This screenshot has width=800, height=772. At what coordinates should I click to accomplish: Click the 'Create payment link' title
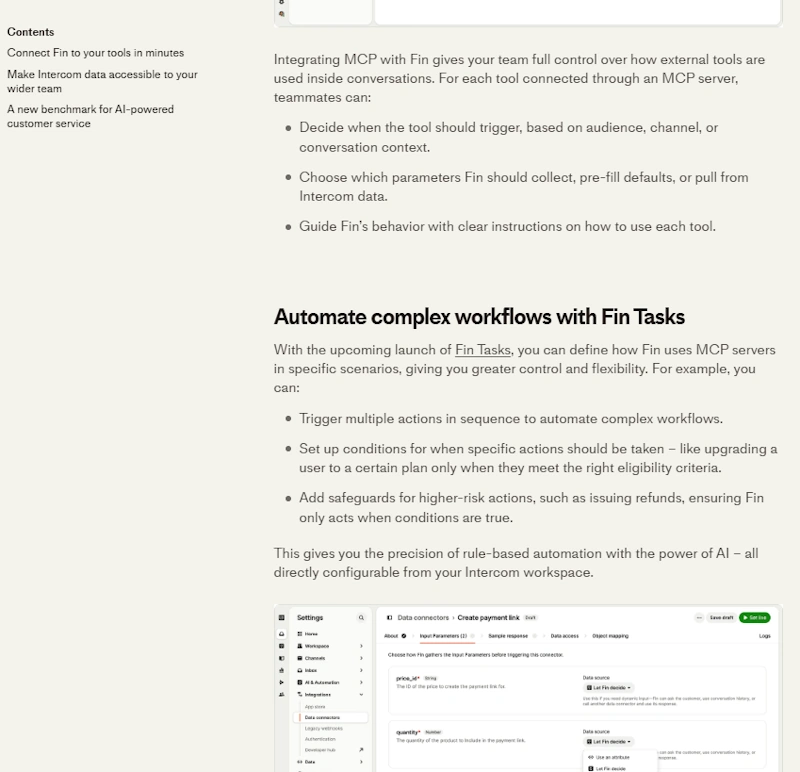coord(488,617)
